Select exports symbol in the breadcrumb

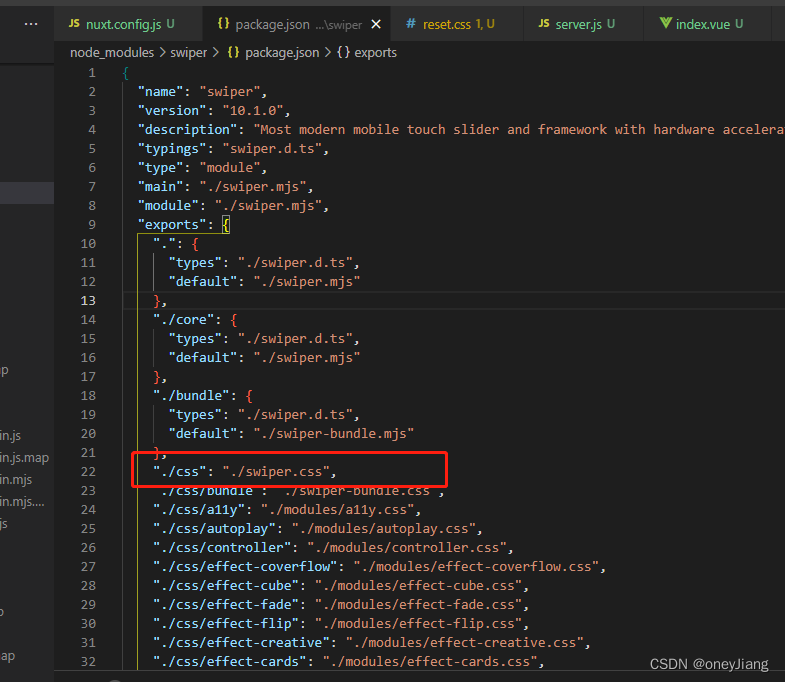tap(375, 53)
